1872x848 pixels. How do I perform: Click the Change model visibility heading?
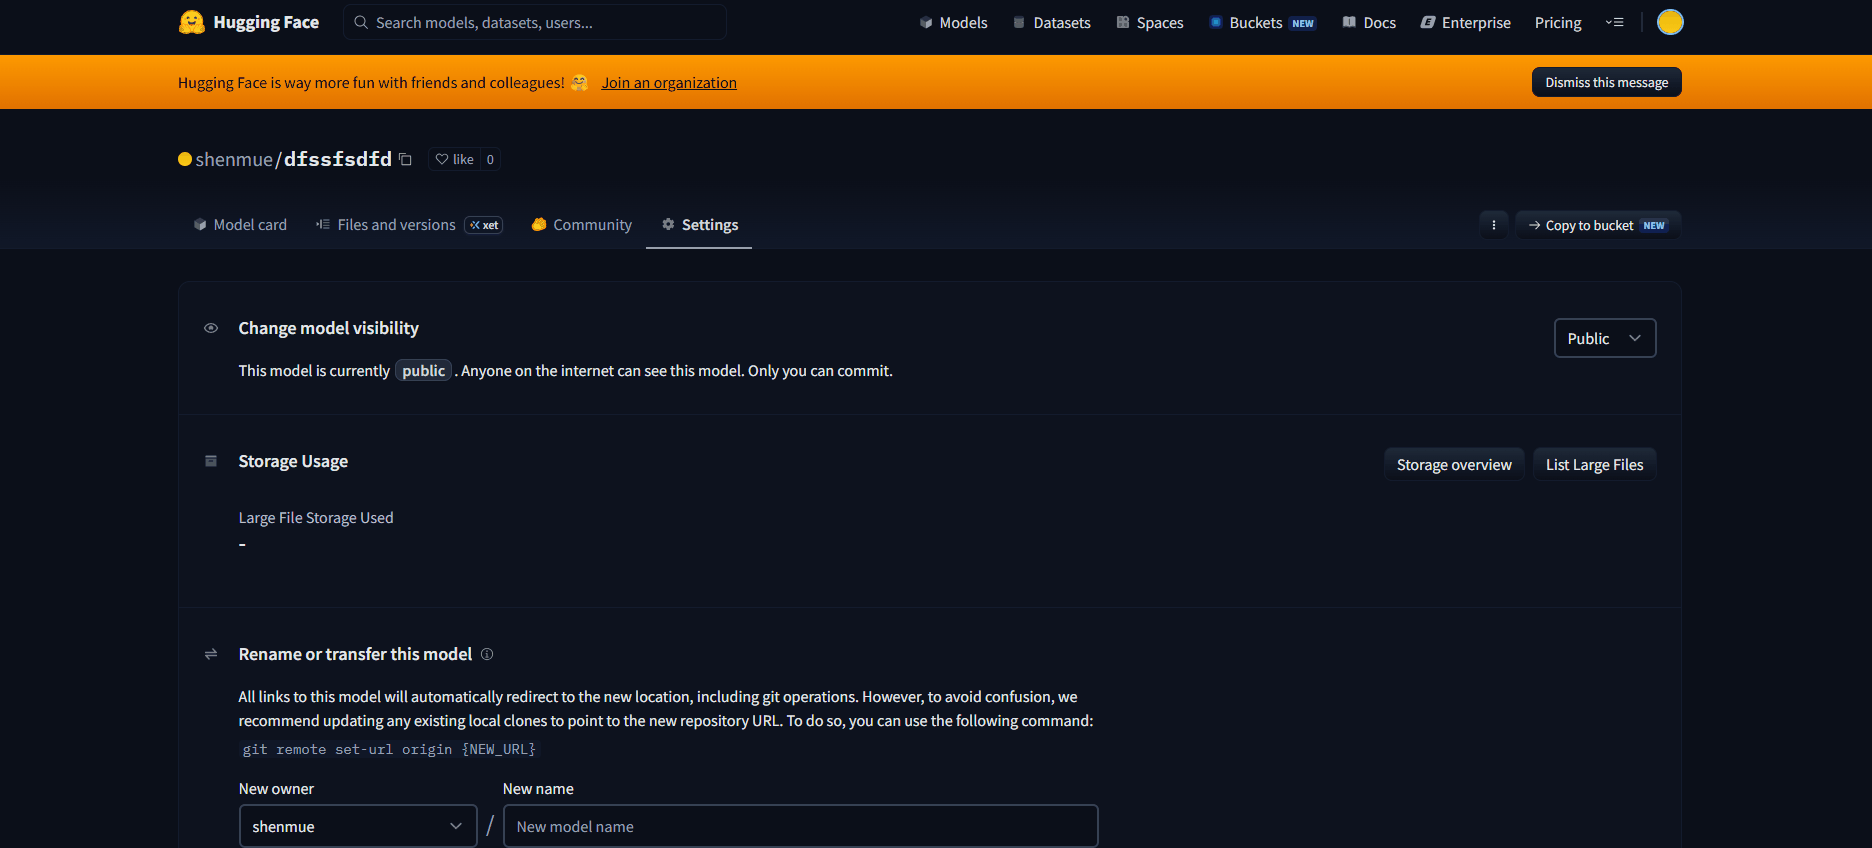click(x=328, y=328)
